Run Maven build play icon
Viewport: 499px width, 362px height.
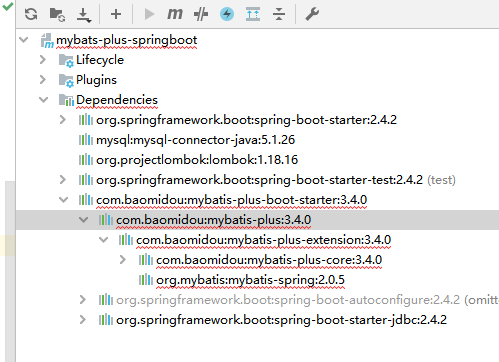pos(149,14)
